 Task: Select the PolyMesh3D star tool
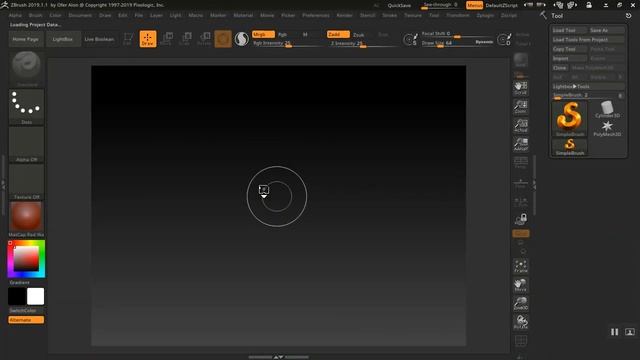pos(607,128)
